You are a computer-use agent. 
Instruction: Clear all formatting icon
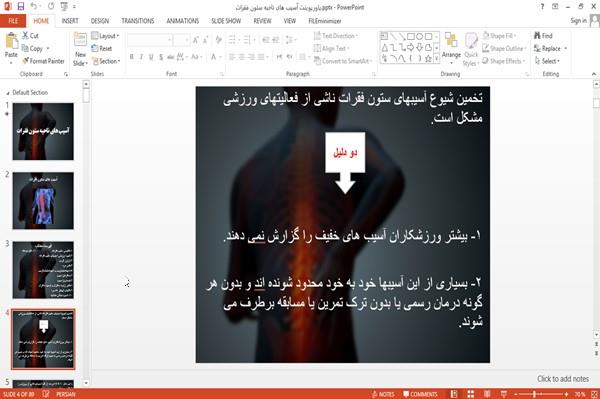tap(218, 40)
